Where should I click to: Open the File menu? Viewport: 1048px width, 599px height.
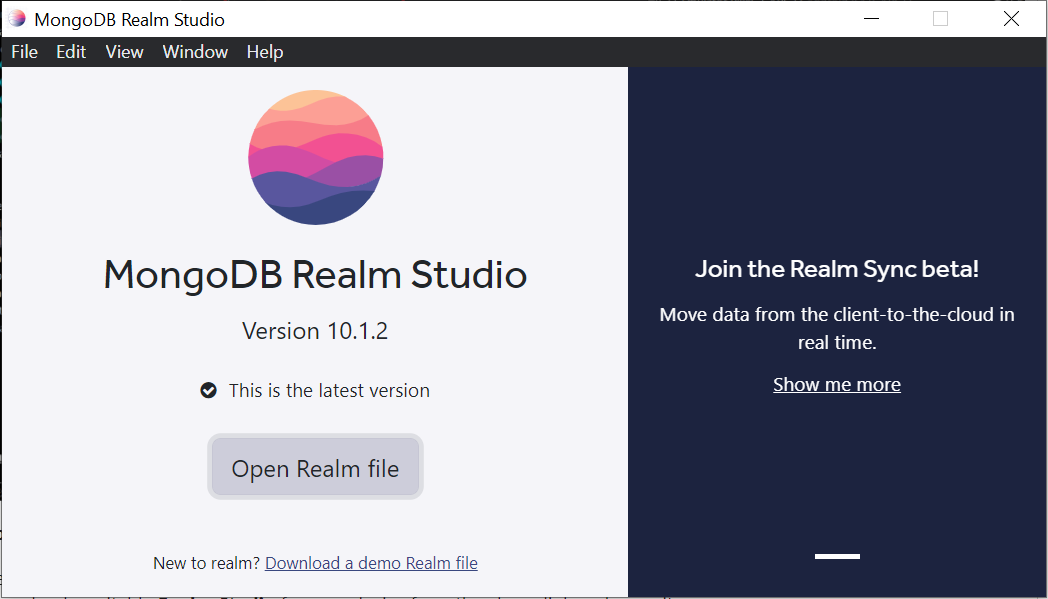pyautogui.click(x=25, y=52)
